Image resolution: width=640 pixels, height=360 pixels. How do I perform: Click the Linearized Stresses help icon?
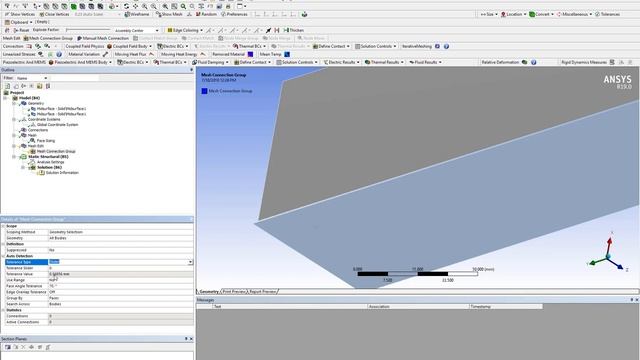59,54
